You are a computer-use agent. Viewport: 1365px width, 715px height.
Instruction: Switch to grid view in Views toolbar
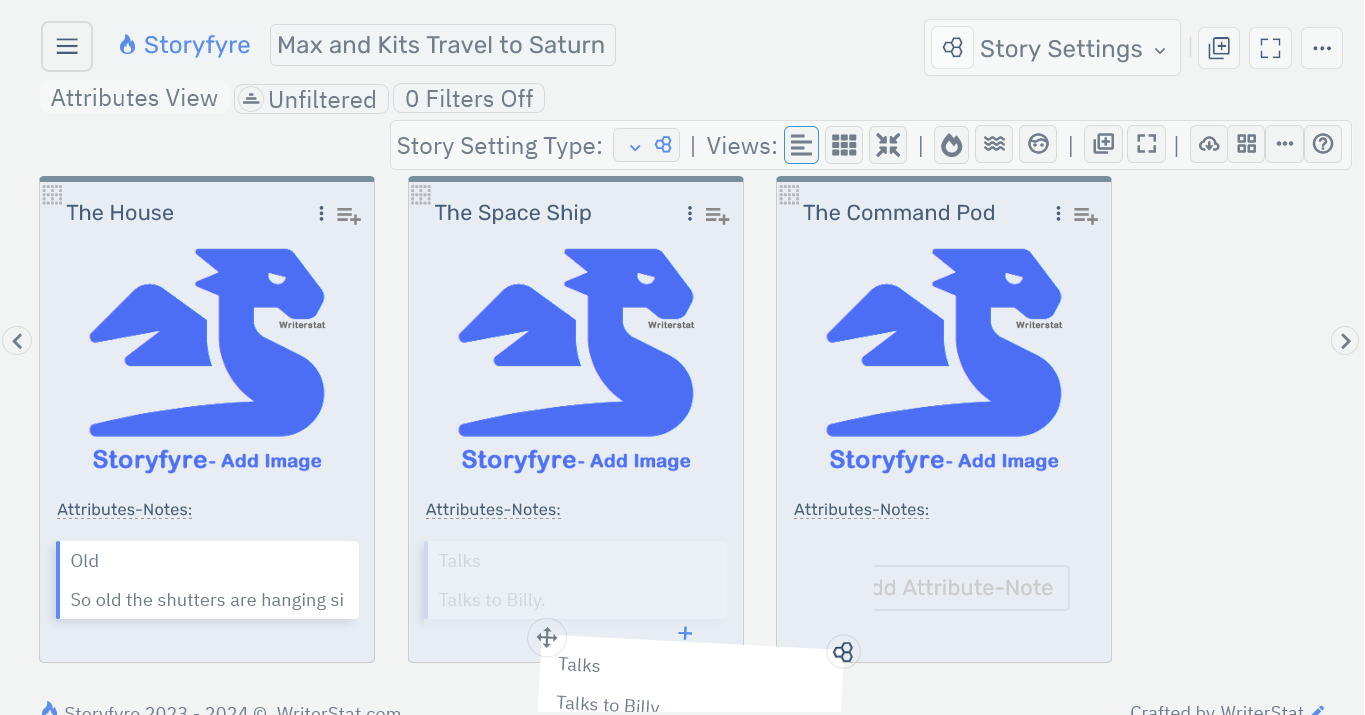click(x=843, y=144)
